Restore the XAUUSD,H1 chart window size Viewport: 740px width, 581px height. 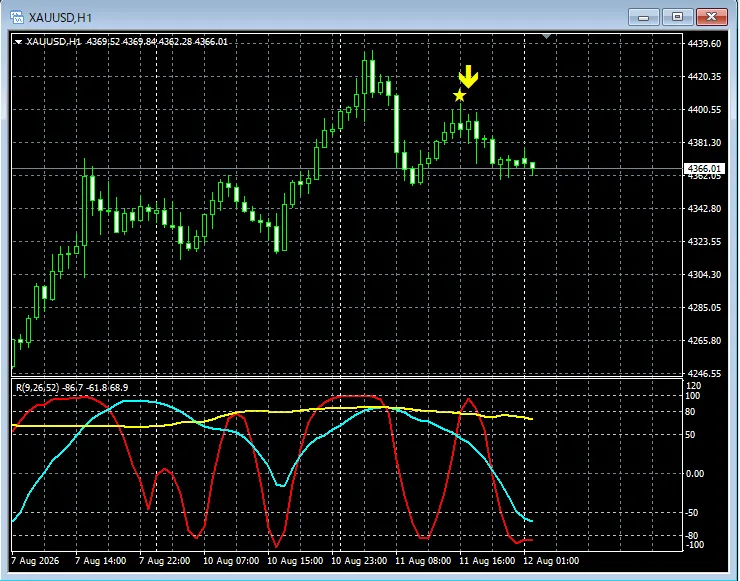(677, 17)
